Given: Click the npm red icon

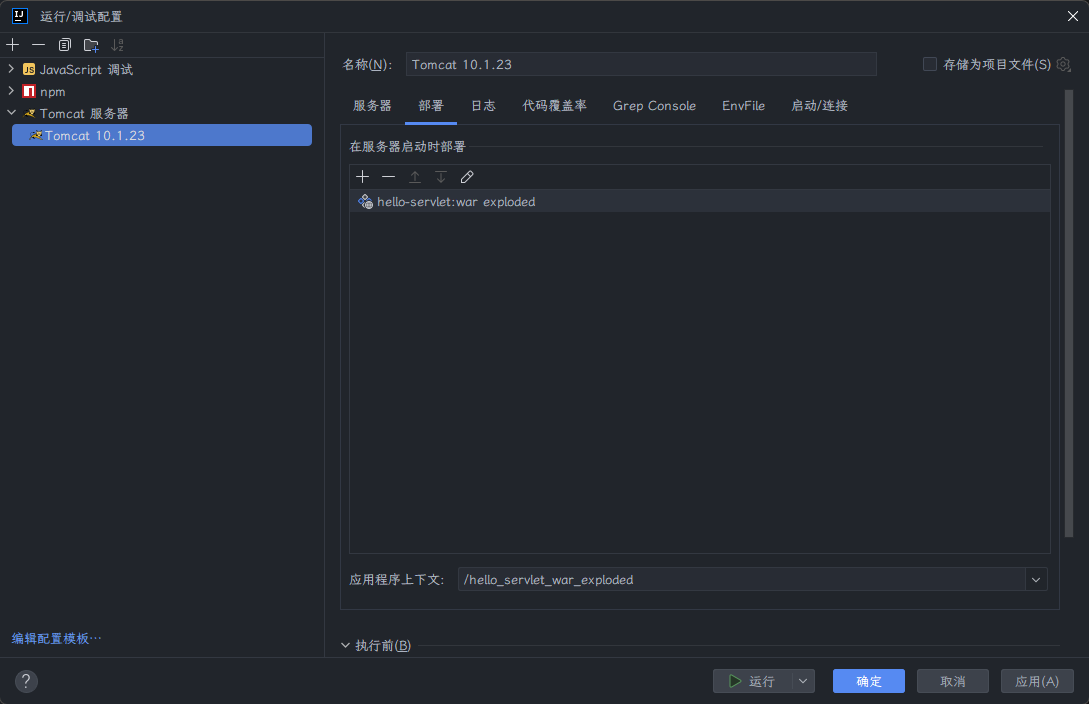Looking at the screenshot, I should pyautogui.click(x=28, y=92).
